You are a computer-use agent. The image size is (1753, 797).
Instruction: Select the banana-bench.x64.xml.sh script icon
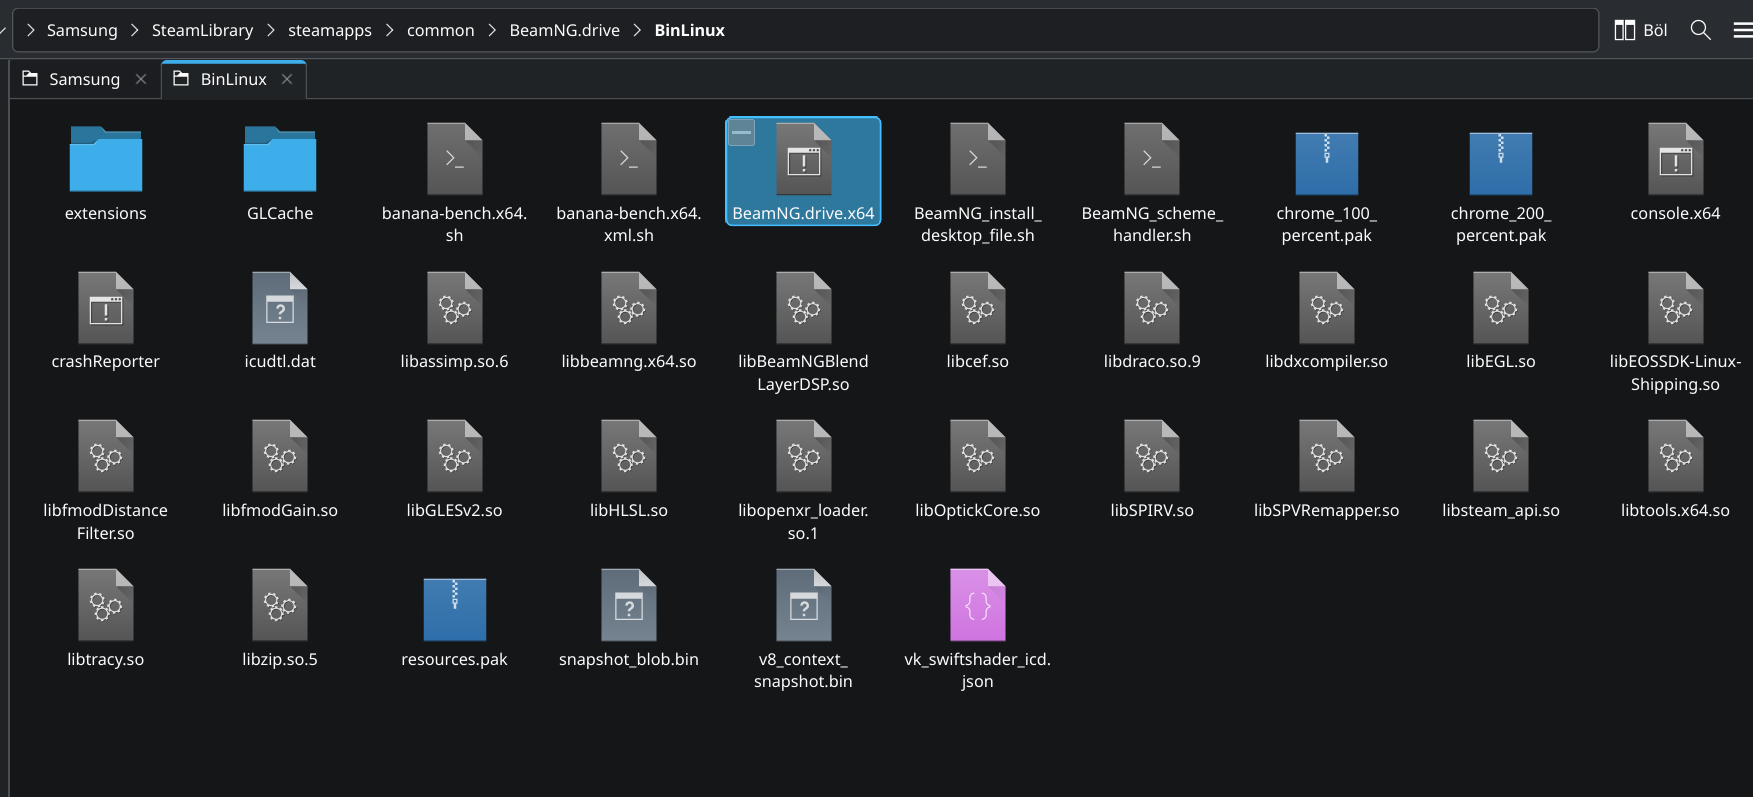tap(629, 159)
